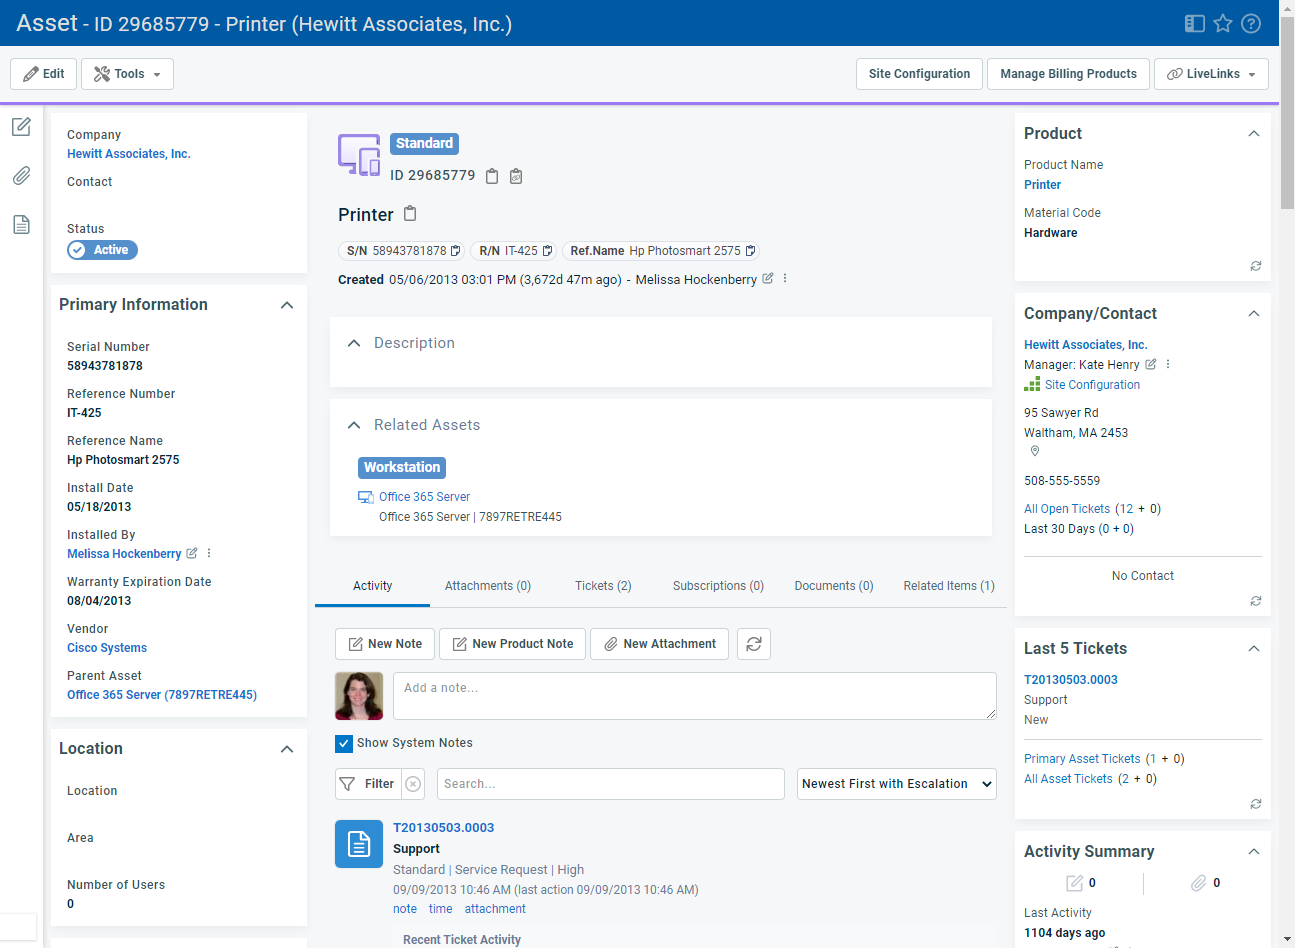Image resolution: width=1295 pixels, height=948 pixels.
Task: Open more options dots beside created line
Action: [x=785, y=279]
